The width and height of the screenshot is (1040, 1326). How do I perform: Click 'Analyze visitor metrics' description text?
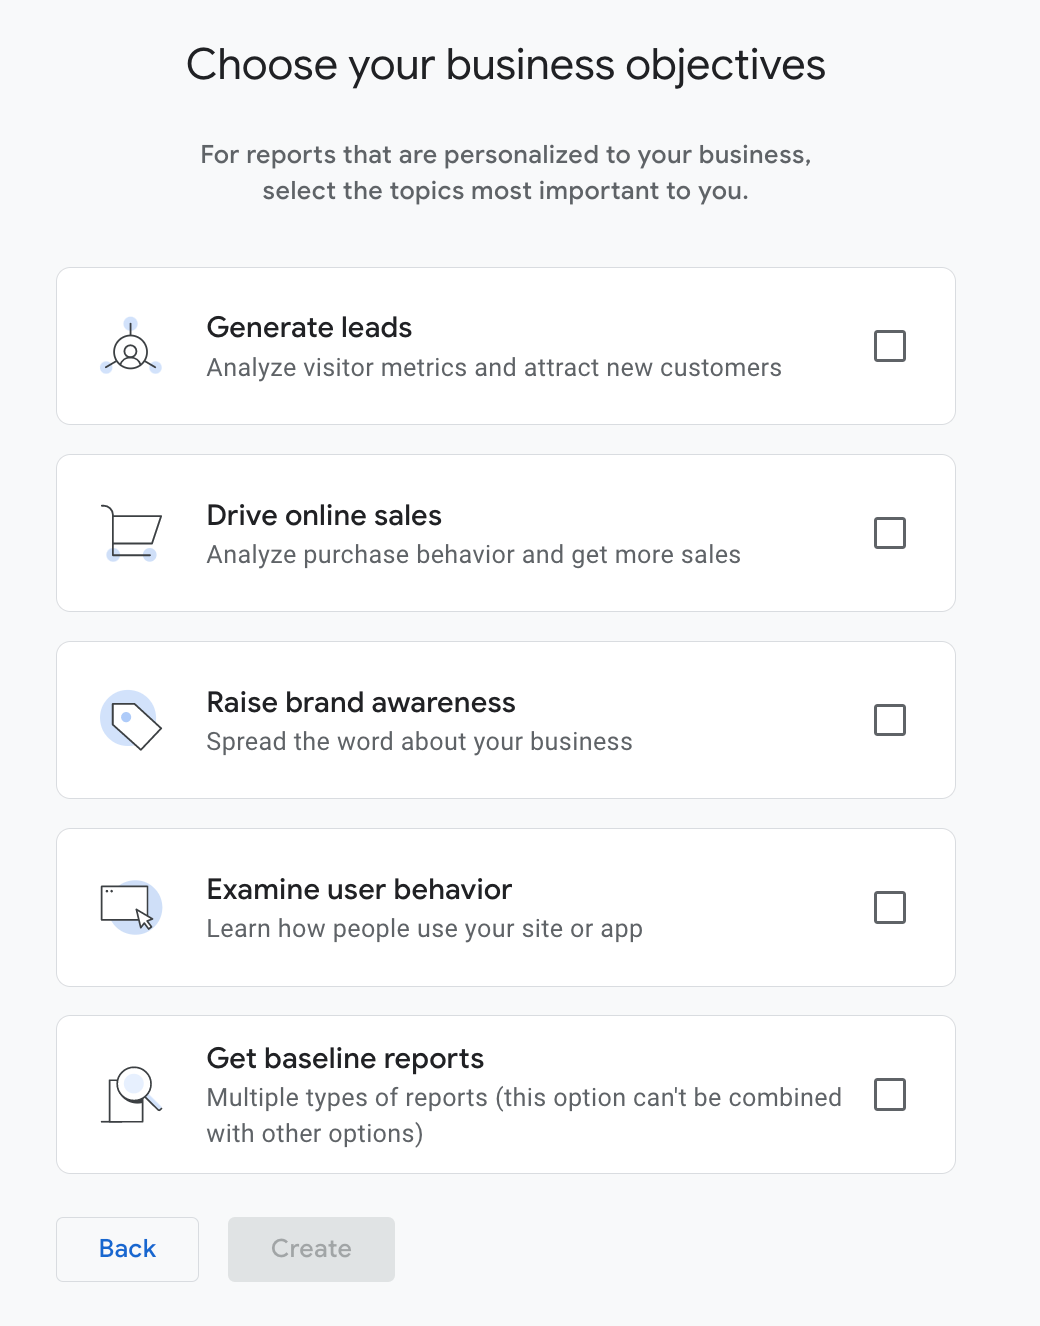(494, 368)
